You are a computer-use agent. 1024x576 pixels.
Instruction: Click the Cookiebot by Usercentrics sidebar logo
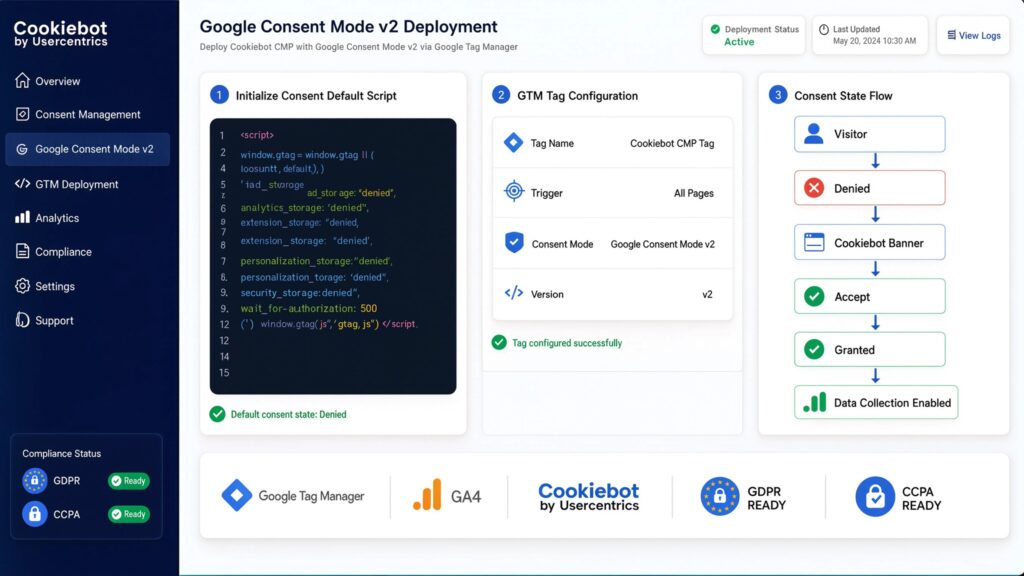pyautogui.click(x=60, y=33)
